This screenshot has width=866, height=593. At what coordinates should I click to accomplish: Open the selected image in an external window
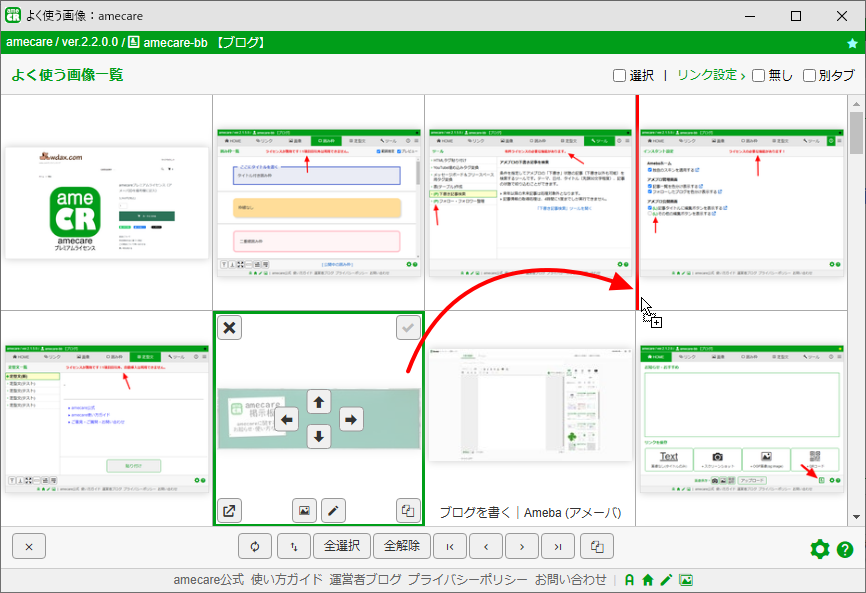click(229, 511)
